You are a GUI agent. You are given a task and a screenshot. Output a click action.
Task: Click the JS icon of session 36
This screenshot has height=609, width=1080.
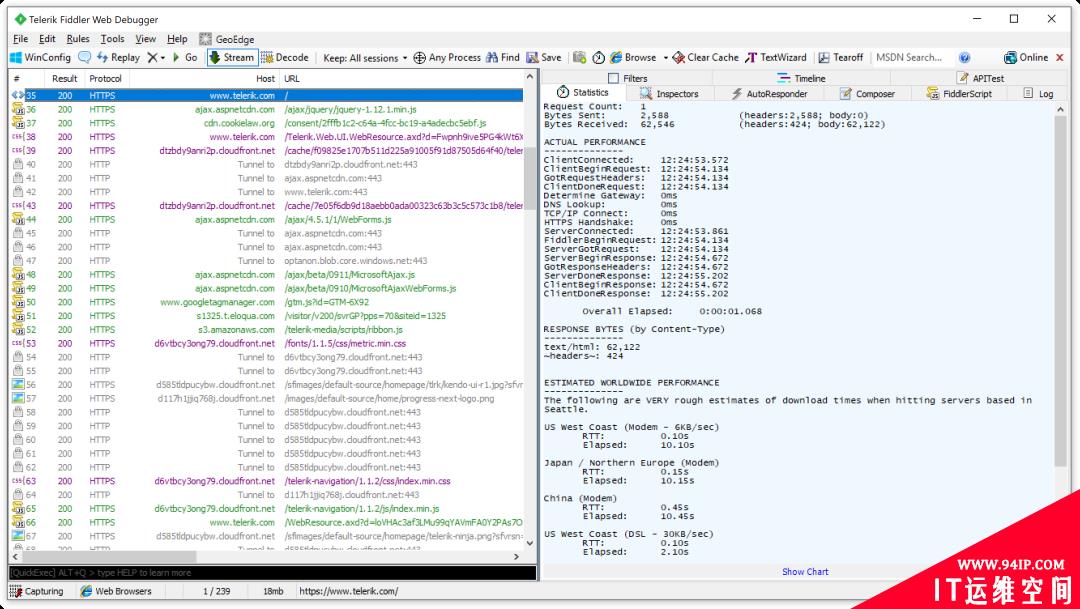point(18,110)
